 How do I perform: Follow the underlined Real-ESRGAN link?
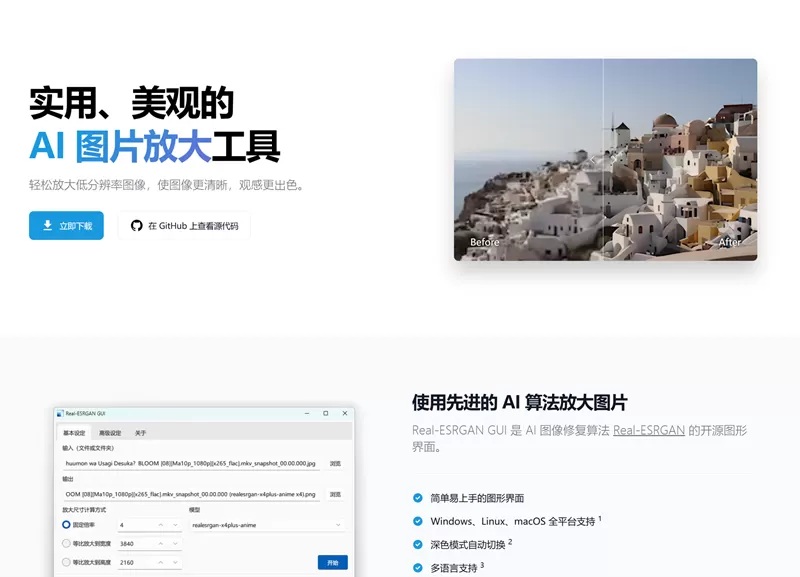click(648, 430)
